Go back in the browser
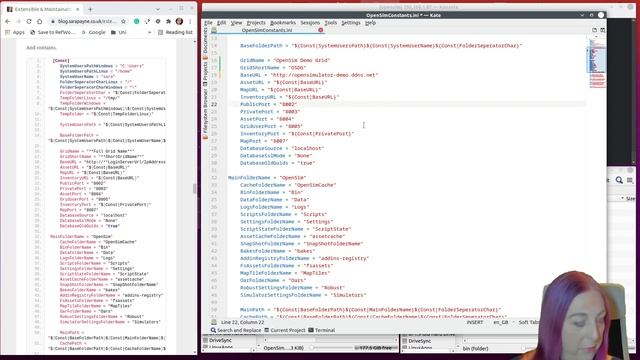This screenshot has width=640, height=360. [8, 21]
